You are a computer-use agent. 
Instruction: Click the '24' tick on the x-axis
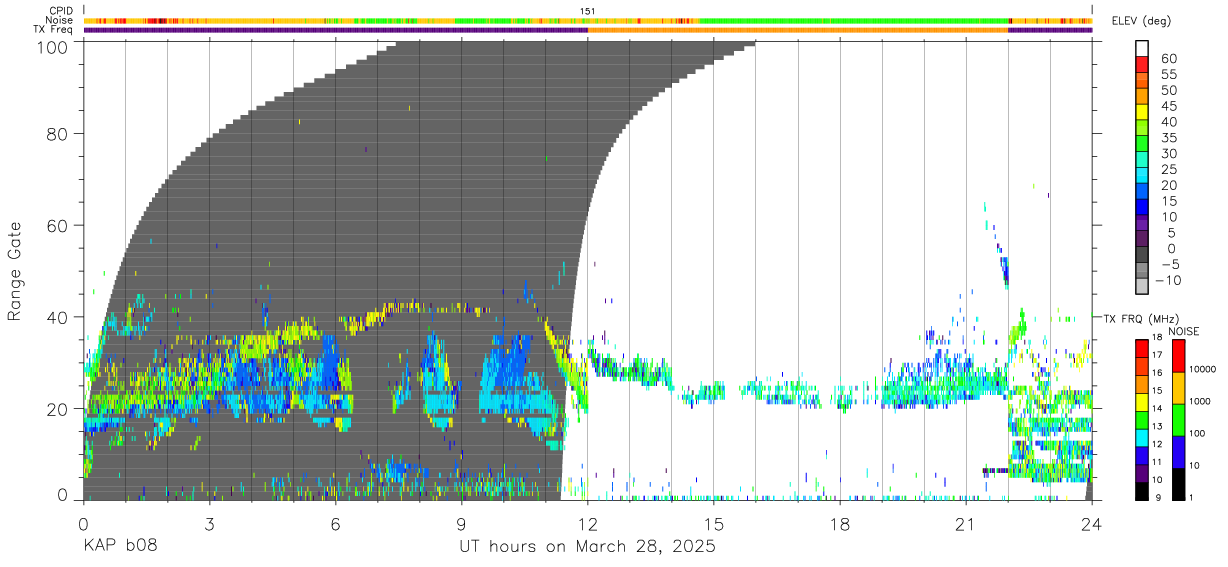pyautogui.click(x=1092, y=525)
